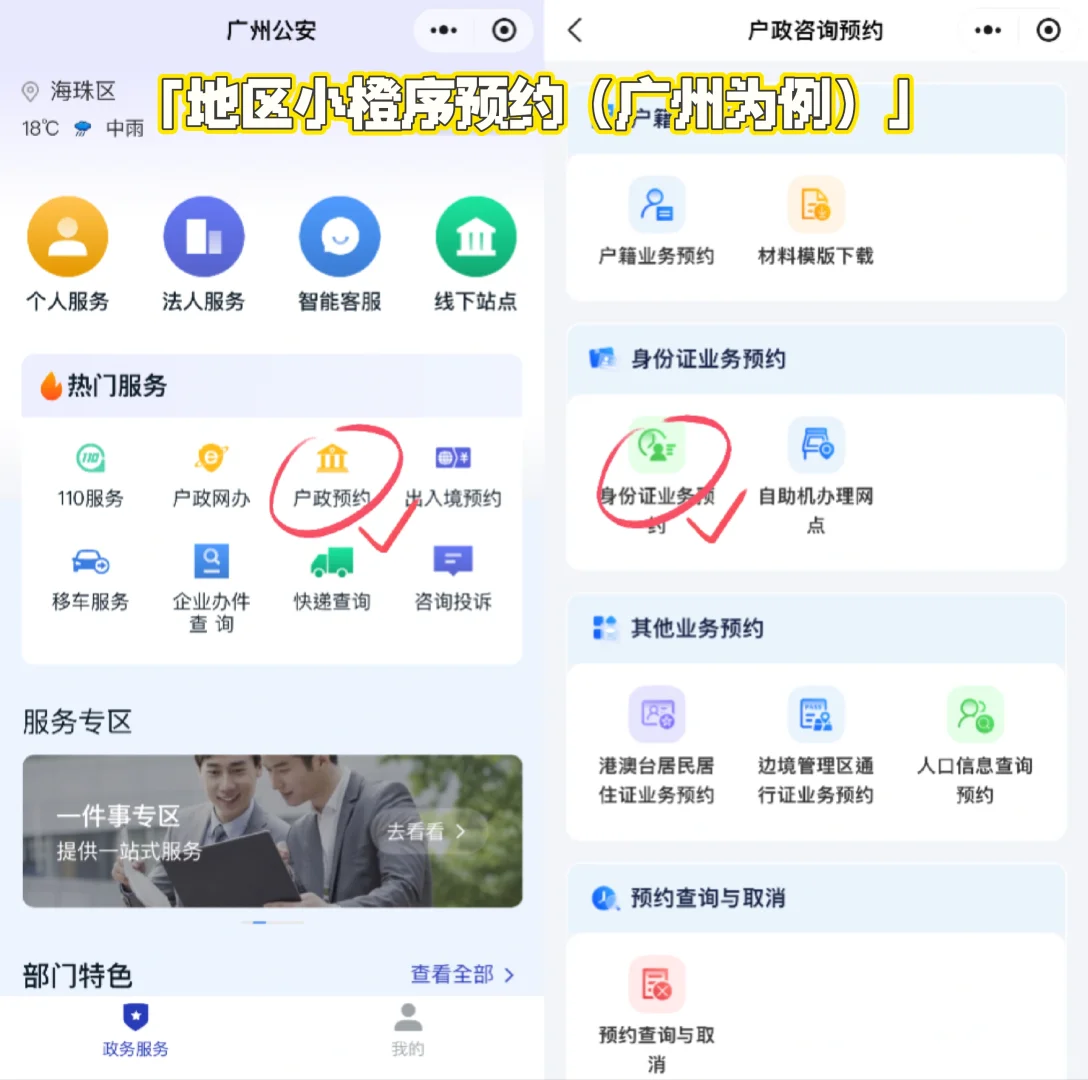Open 户政预约 appointment service
Viewport: 1088px width, 1080px height.
(x=332, y=475)
